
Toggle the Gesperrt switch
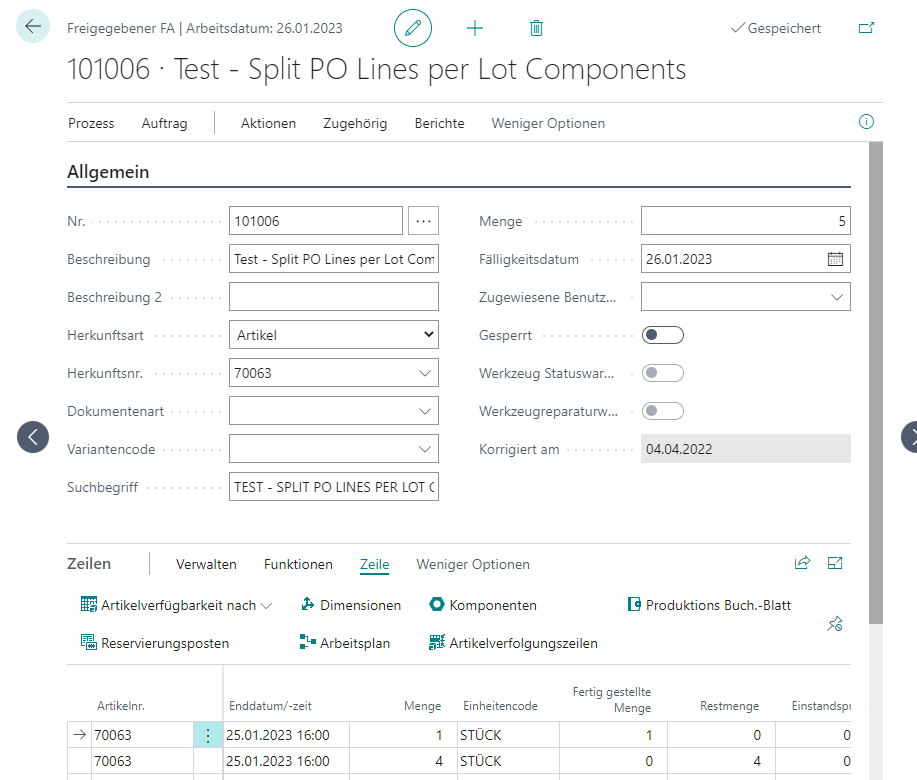(663, 335)
